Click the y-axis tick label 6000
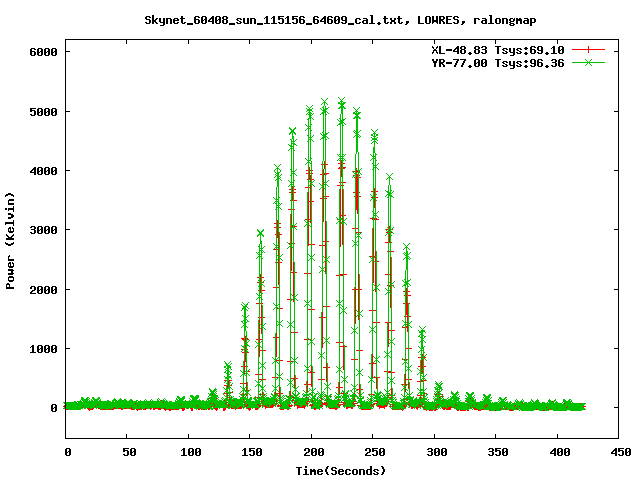The image size is (640, 480). tap(43, 52)
